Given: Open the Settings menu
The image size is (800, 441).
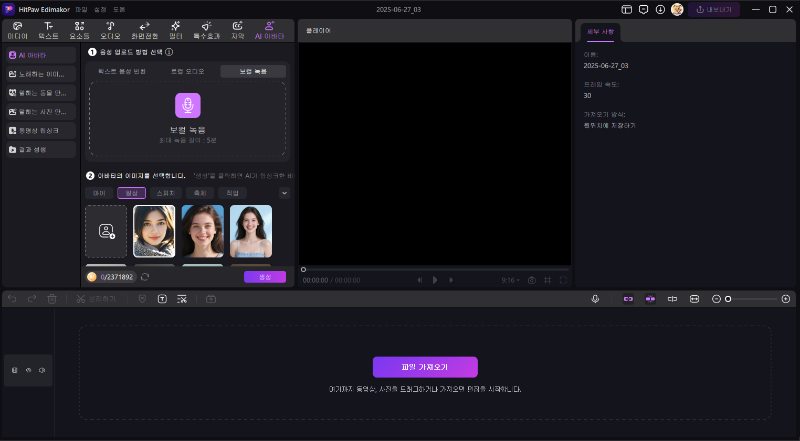Looking at the screenshot, I should (100, 10).
